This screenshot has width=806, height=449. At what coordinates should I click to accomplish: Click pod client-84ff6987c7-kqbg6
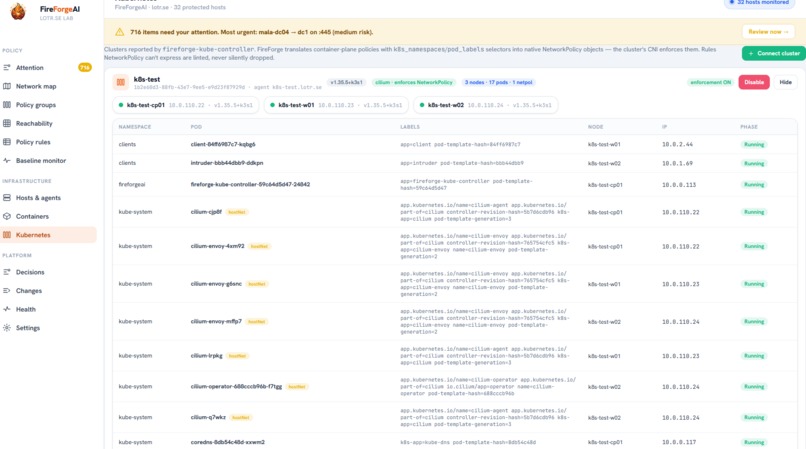coord(223,145)
